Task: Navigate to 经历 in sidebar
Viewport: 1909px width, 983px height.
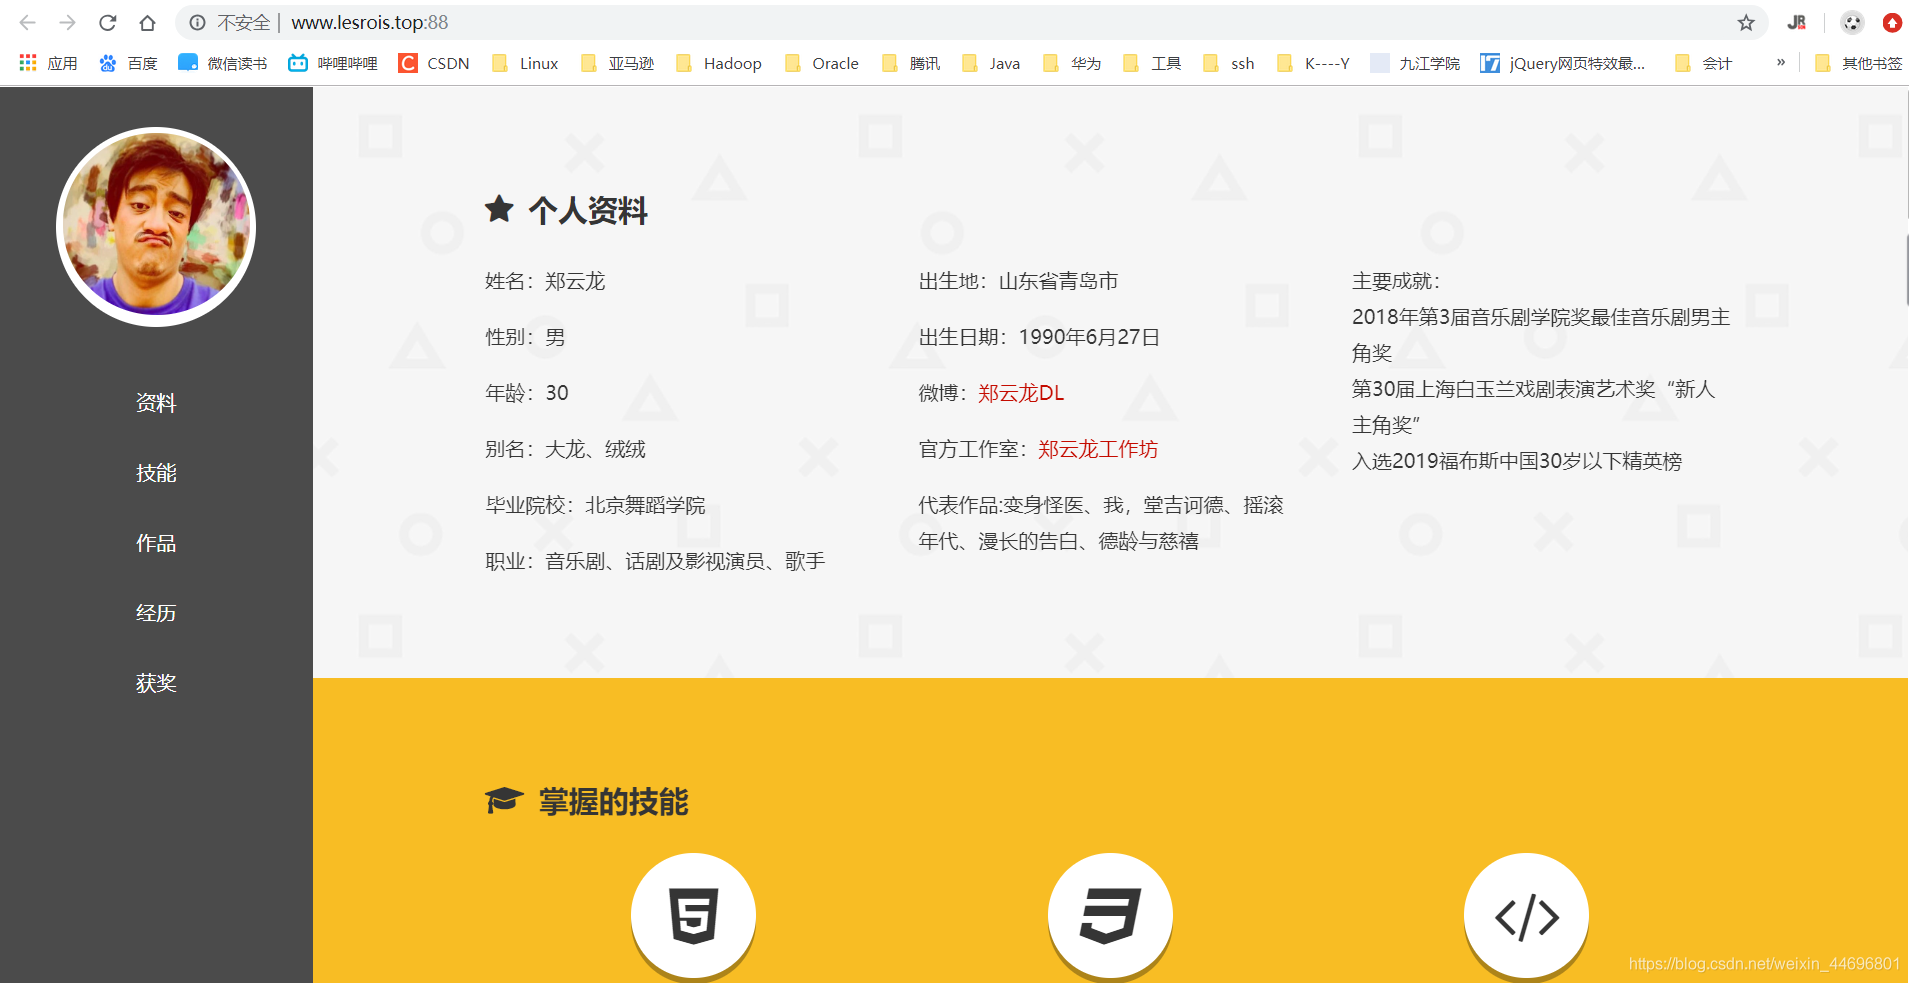Action: point(156,613)
